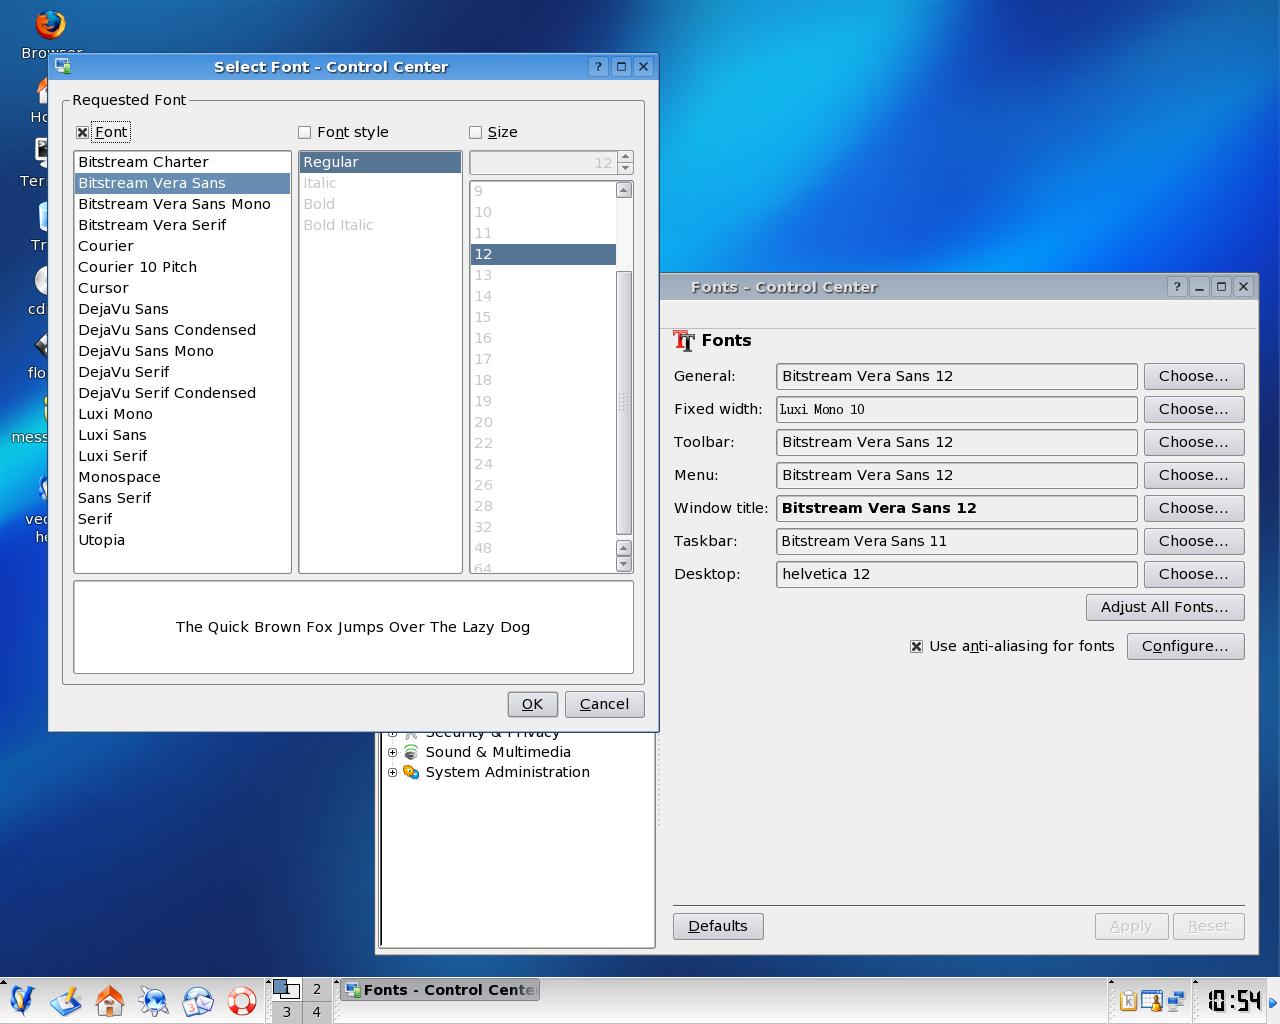The image size is (1280, 1024).
Task: Expand the System Administration tree node
Action: point(392,772)
